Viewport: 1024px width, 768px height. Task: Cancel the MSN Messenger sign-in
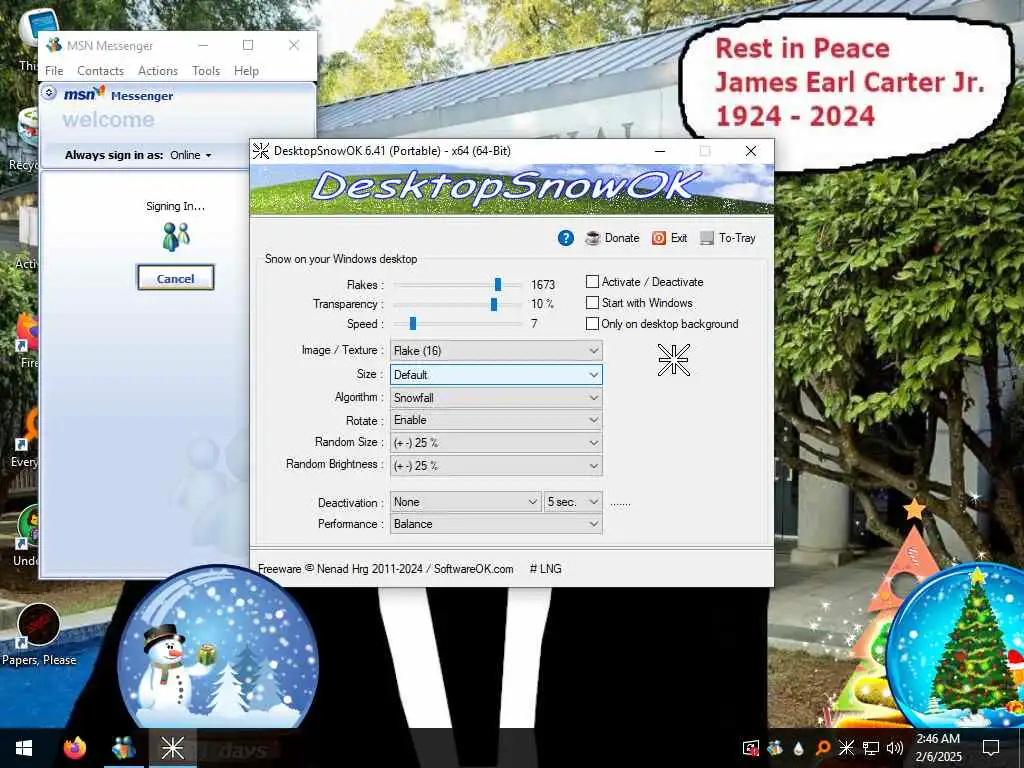click(x=176, y=278)
